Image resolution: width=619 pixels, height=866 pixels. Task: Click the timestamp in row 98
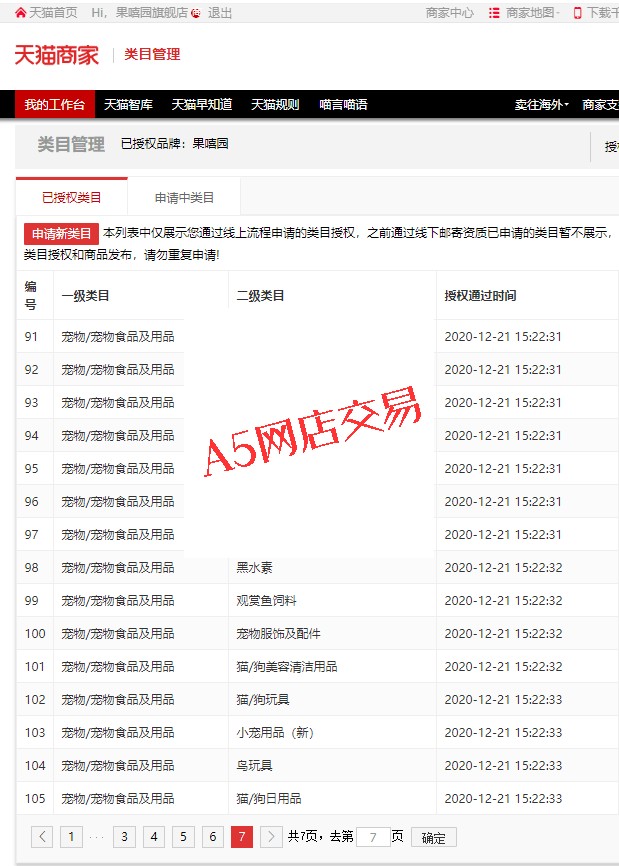click(x=503, y=567)
